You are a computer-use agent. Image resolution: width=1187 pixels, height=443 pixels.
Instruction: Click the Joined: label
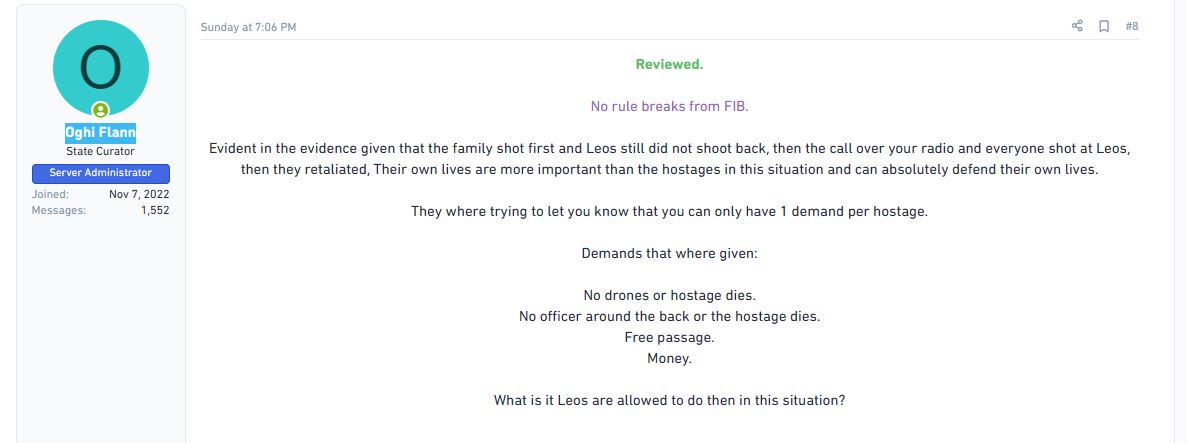coord(50,194)
